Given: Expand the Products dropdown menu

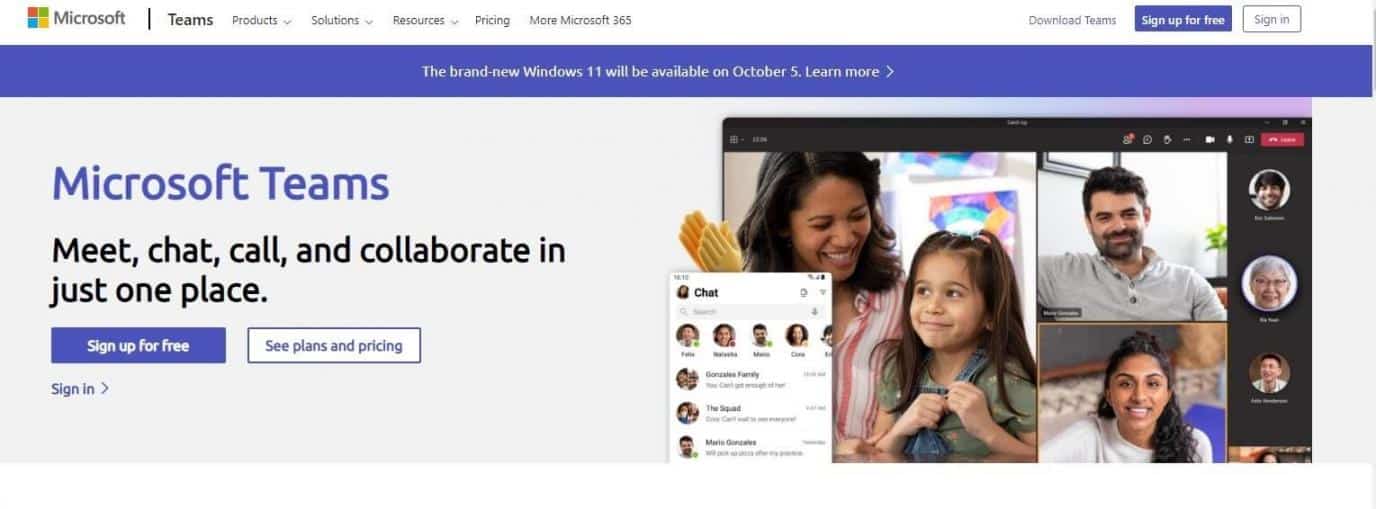Looking at the screenshot, I should coord(262,20).
